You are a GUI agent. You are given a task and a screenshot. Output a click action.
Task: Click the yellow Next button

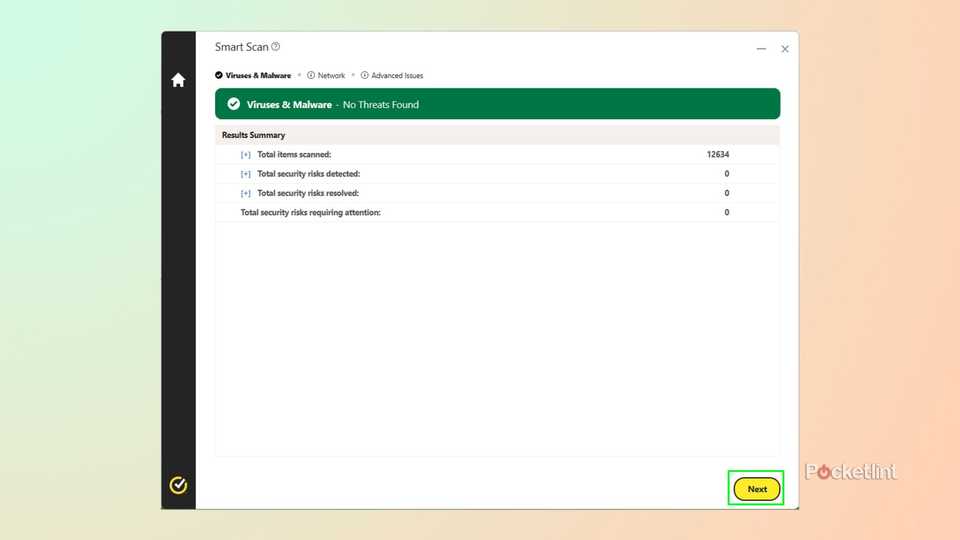click(x=757, y=489)
